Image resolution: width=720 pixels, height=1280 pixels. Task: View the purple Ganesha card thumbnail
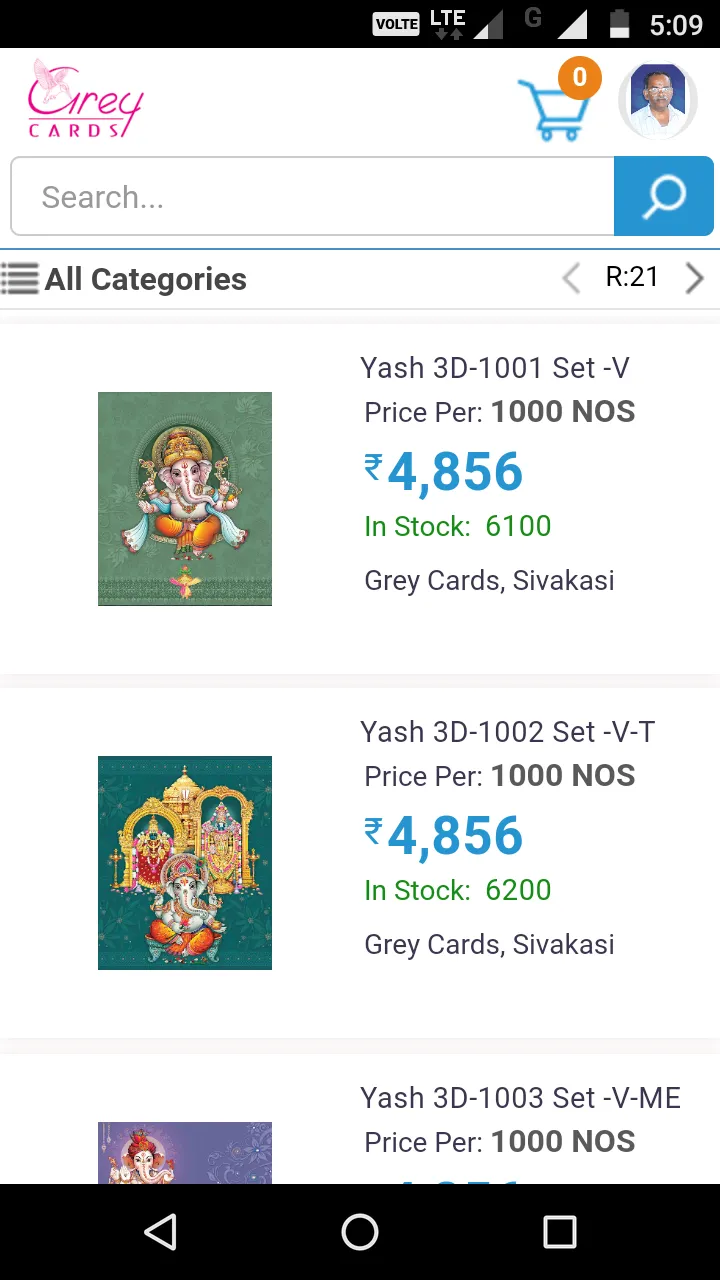[x=185, y=1153]
